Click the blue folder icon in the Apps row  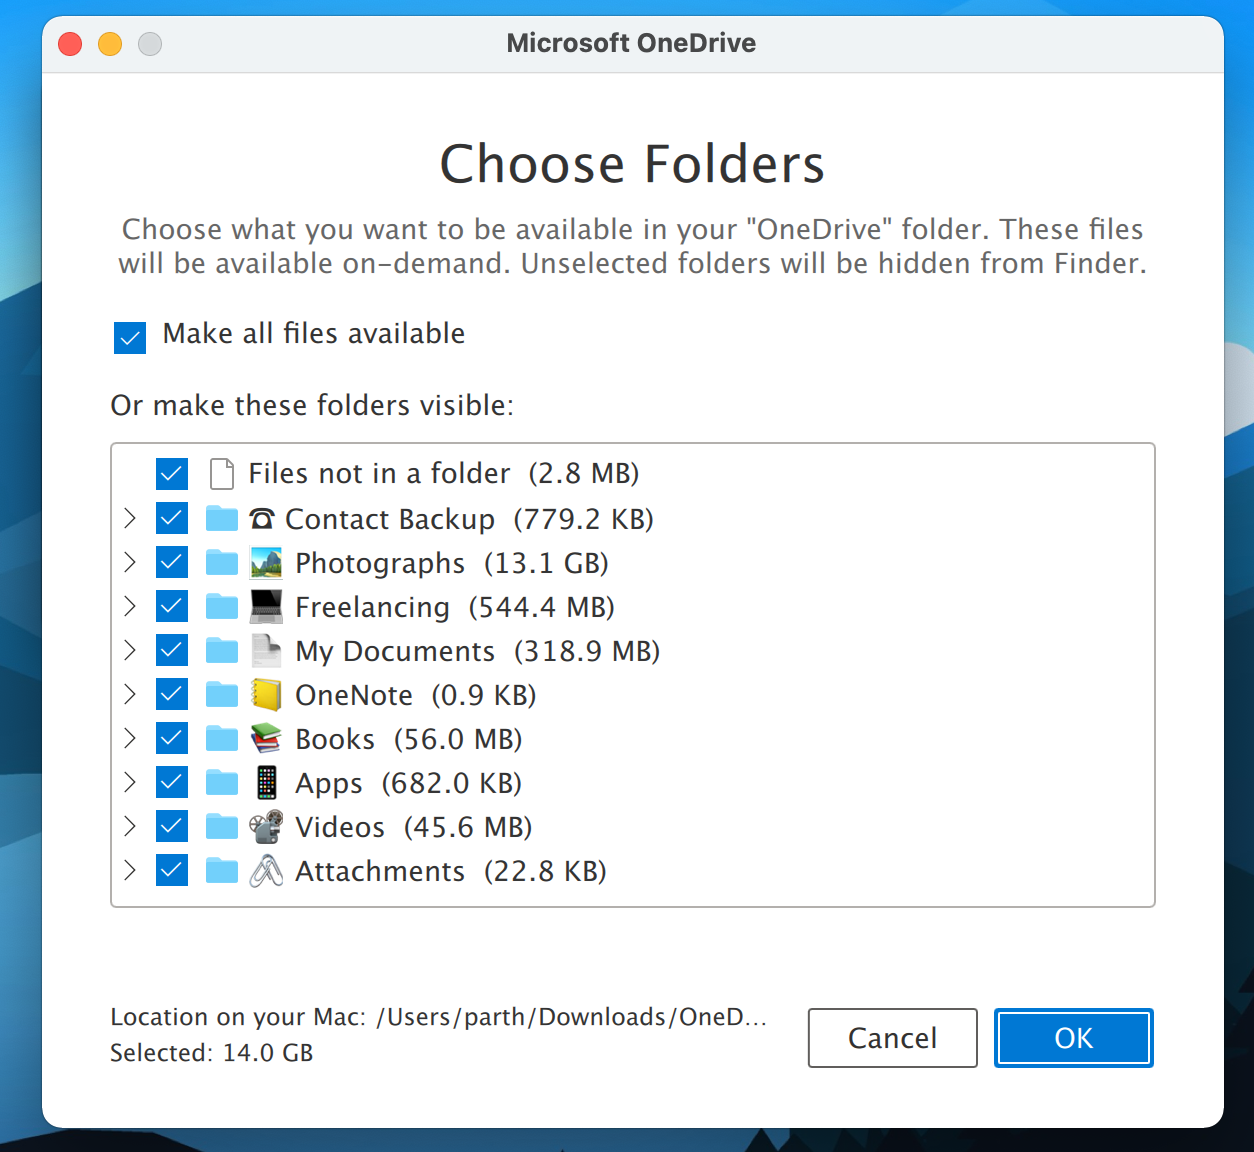click(x=222, y=783)
